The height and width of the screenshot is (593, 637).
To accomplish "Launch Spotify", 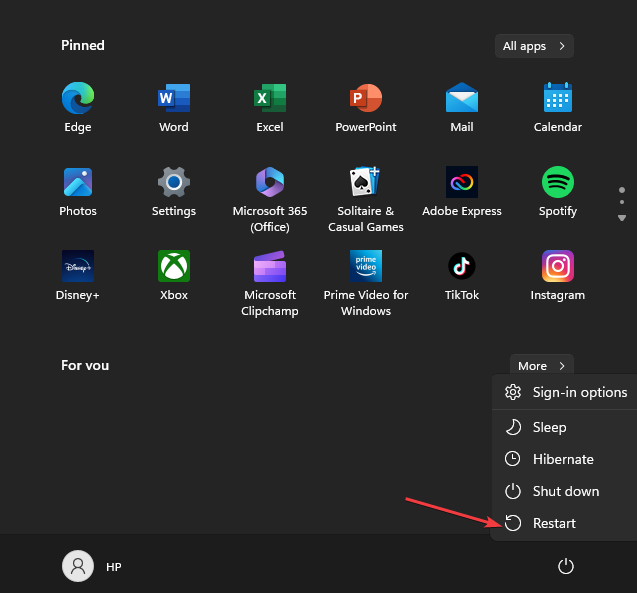I will click(x=558, y=191).
